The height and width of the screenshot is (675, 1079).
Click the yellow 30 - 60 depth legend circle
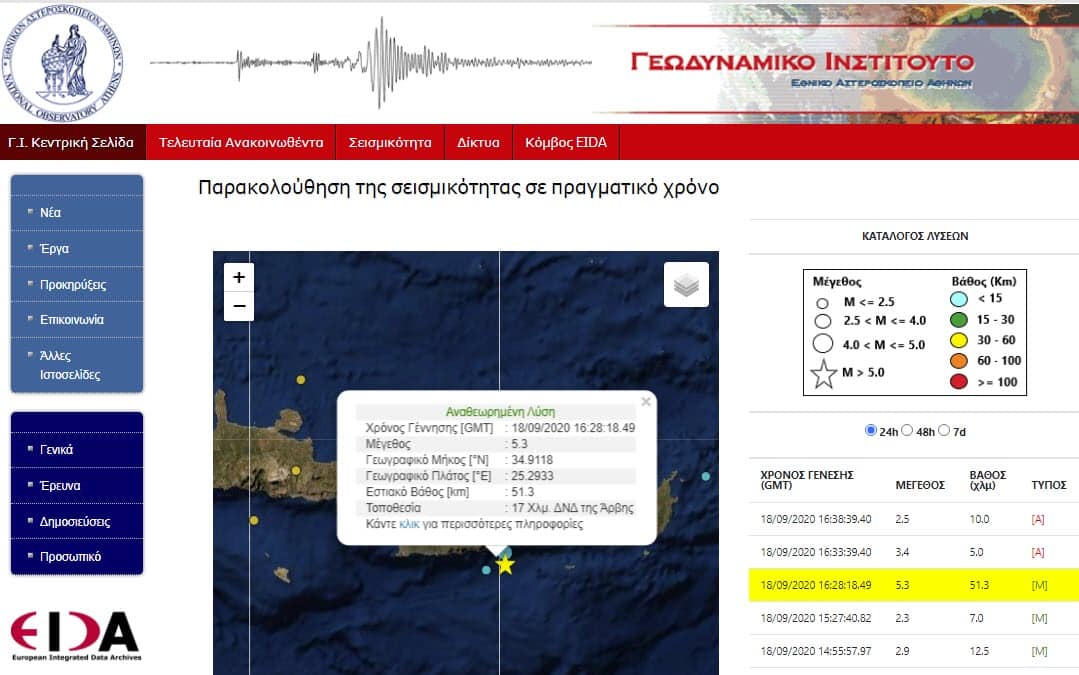pyautogui.click(x=959, y=340)
